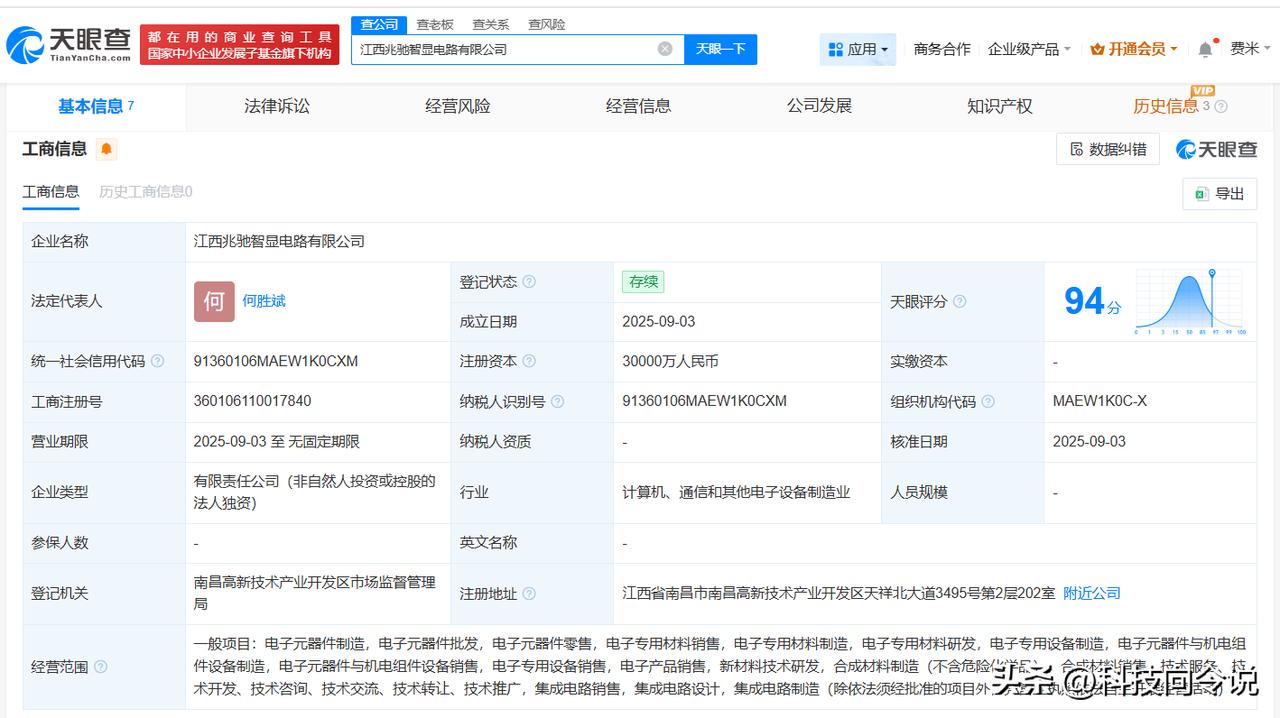Click credit code 91360106MAEW1K0CXM in 统一社会信用代码 row

(x=276, y=361)
